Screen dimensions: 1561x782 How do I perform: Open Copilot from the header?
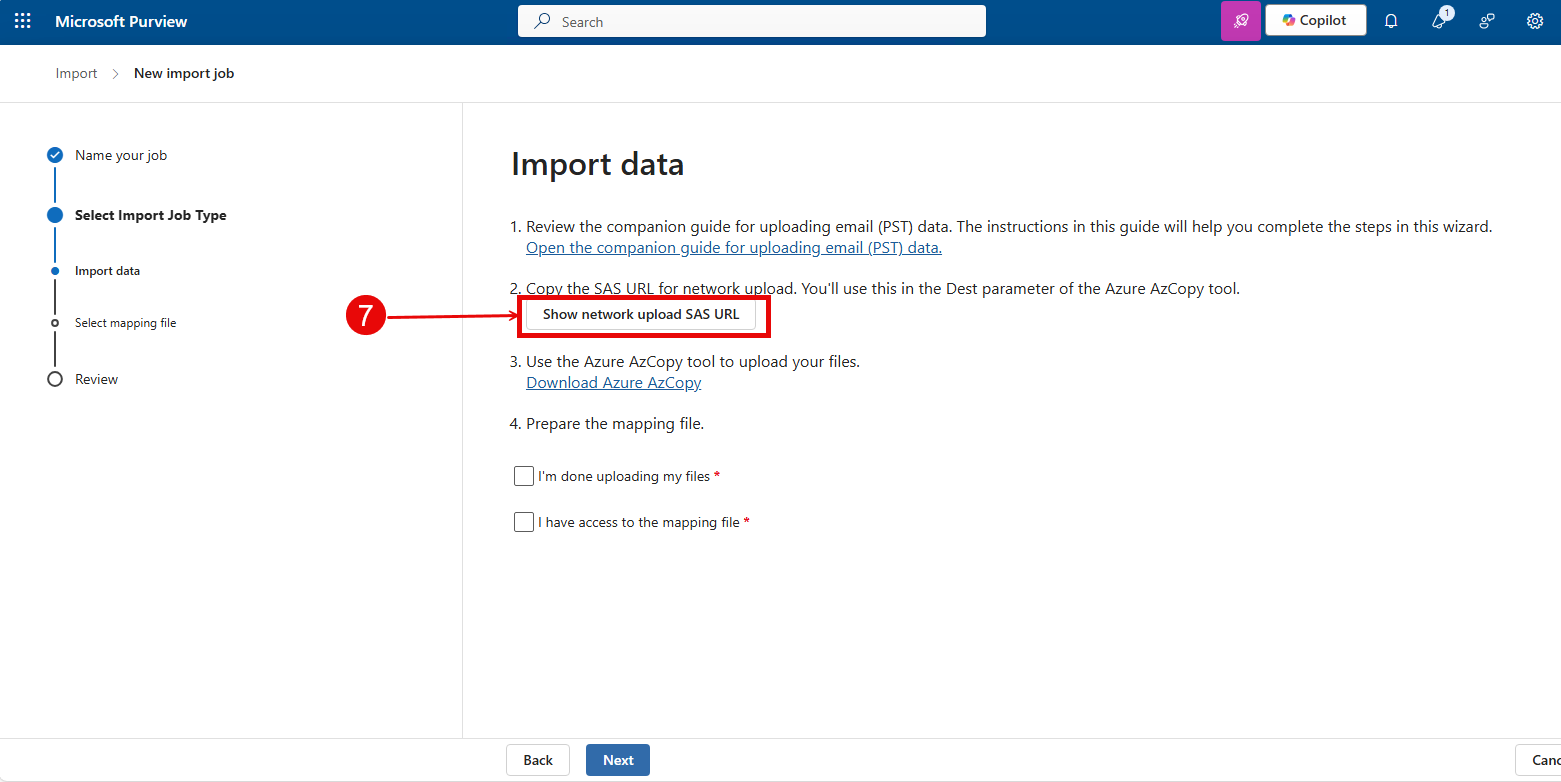(x=1315, y=21)
